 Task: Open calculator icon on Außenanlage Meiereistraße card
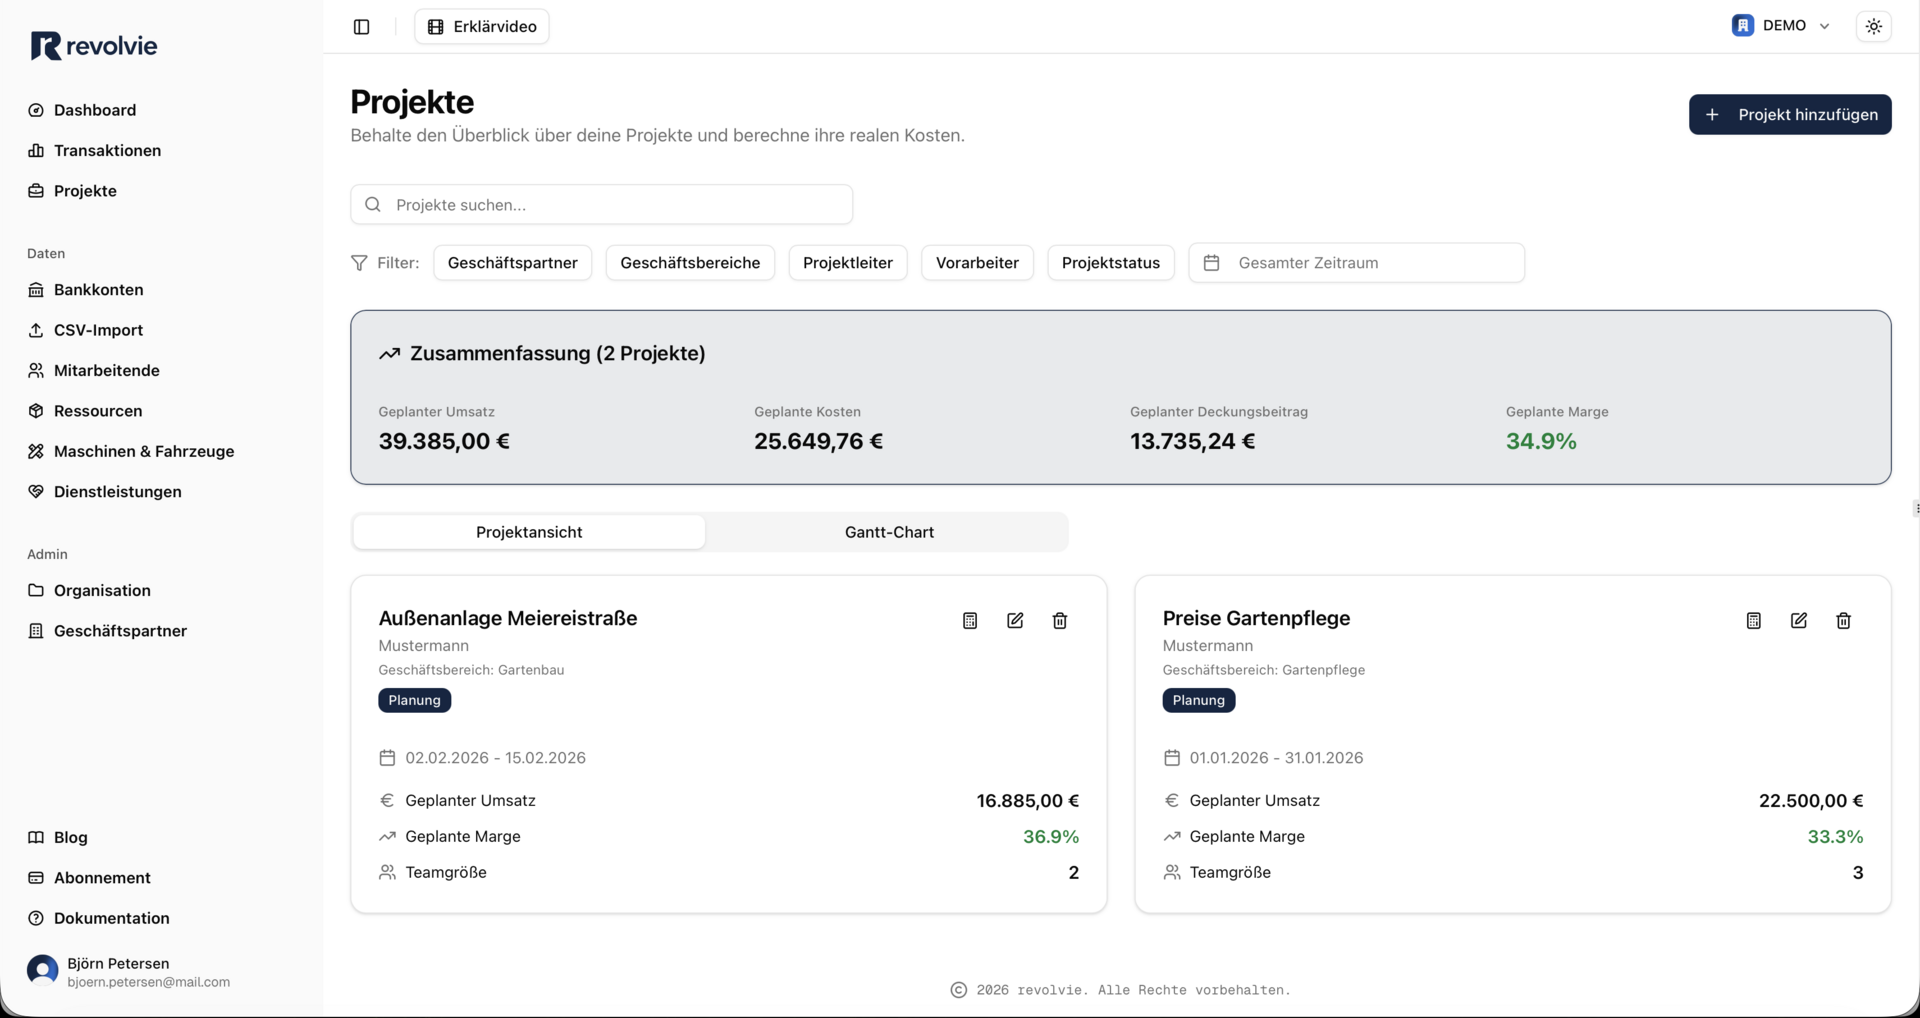point(969,621)
